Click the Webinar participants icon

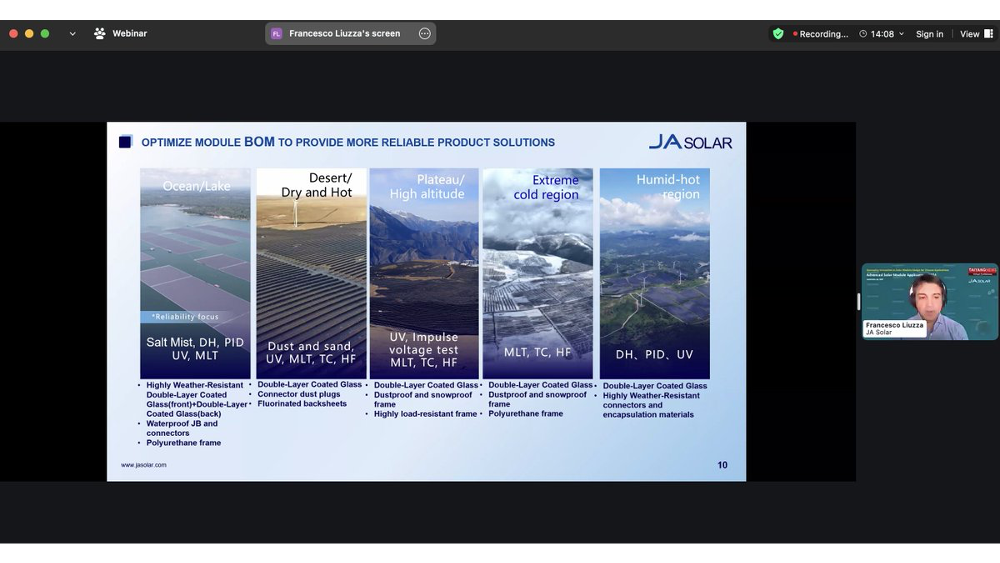[99, 34]
